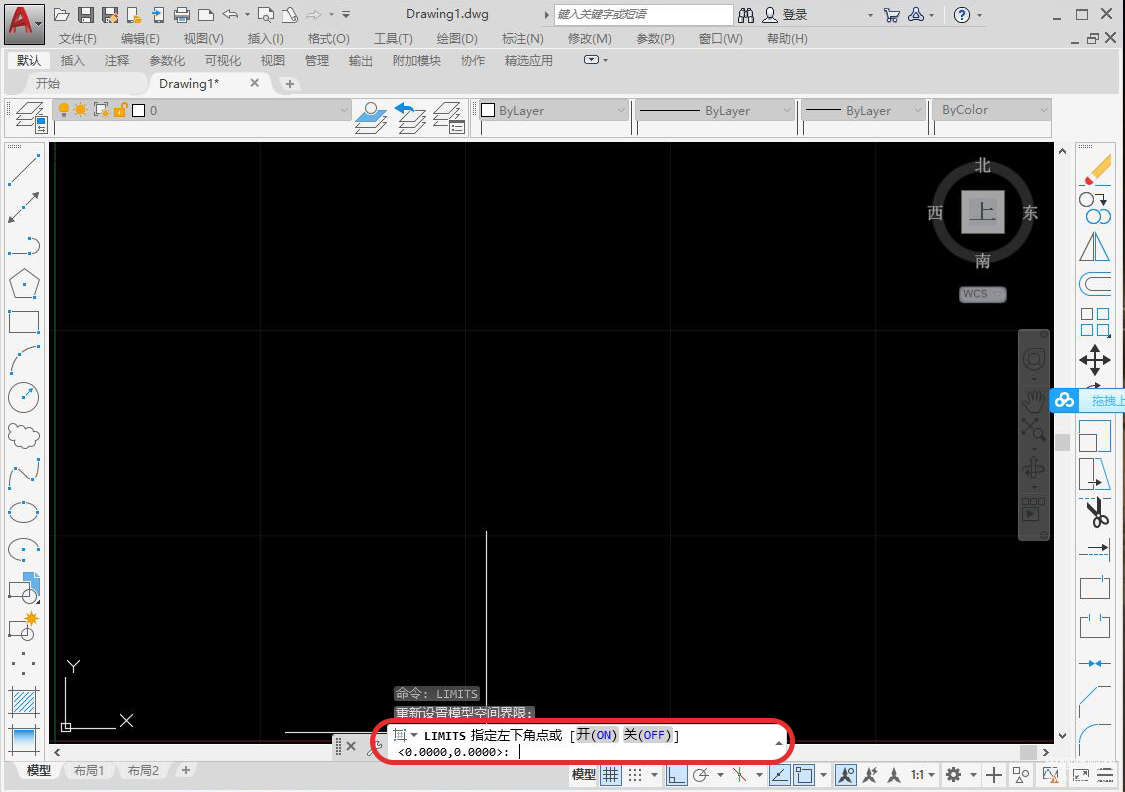Select the Construction Line tool
Viewport: 1125px width, 792px height.
(24, 207)
